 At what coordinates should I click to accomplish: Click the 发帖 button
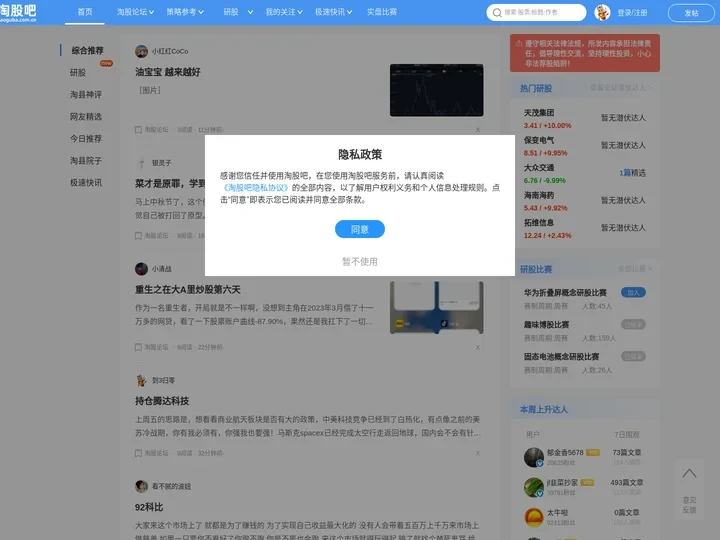coord(691,13)
